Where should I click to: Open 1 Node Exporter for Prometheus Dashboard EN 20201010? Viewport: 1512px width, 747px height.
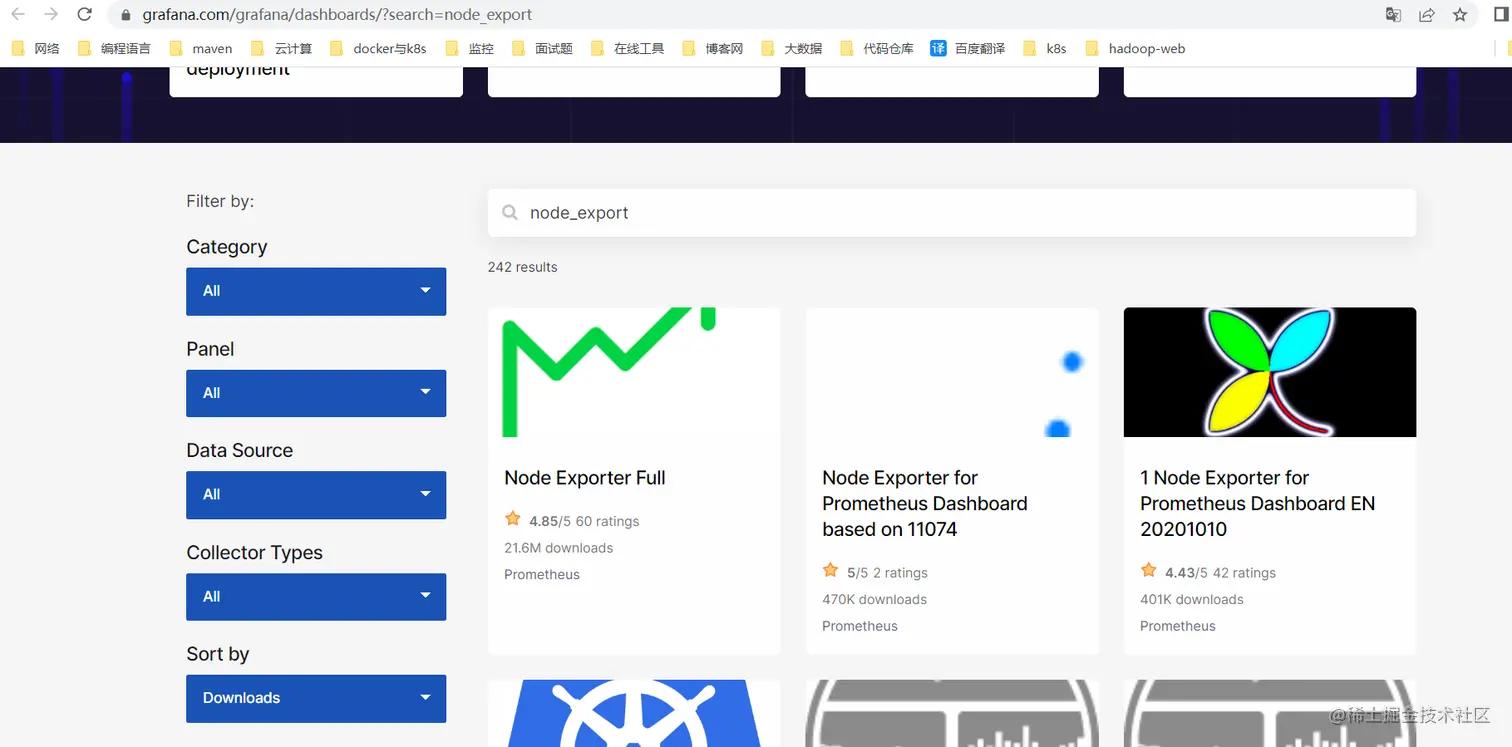coord(1258,503)
